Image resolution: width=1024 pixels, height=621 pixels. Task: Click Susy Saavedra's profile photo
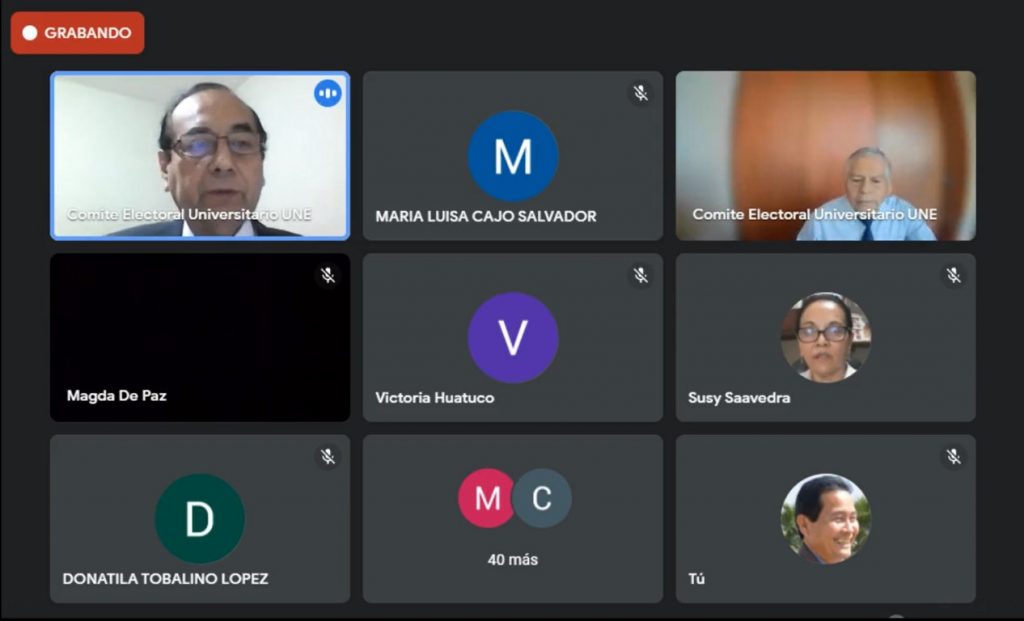pos(825,337)
